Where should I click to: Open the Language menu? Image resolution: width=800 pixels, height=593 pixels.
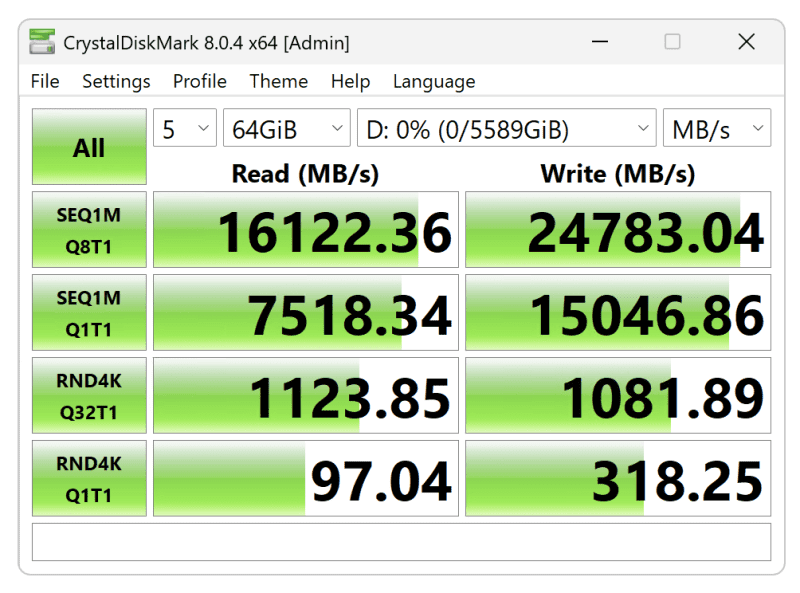pos(434,82)
